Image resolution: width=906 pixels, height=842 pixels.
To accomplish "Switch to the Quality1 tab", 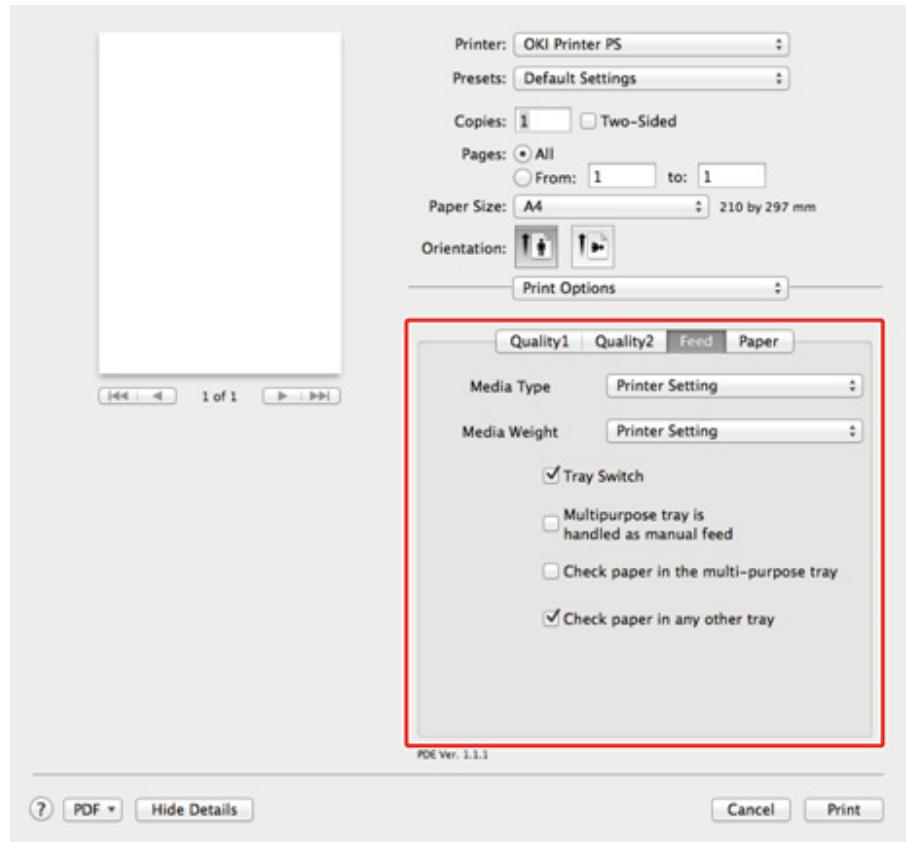I will click(x=541, y=341).
